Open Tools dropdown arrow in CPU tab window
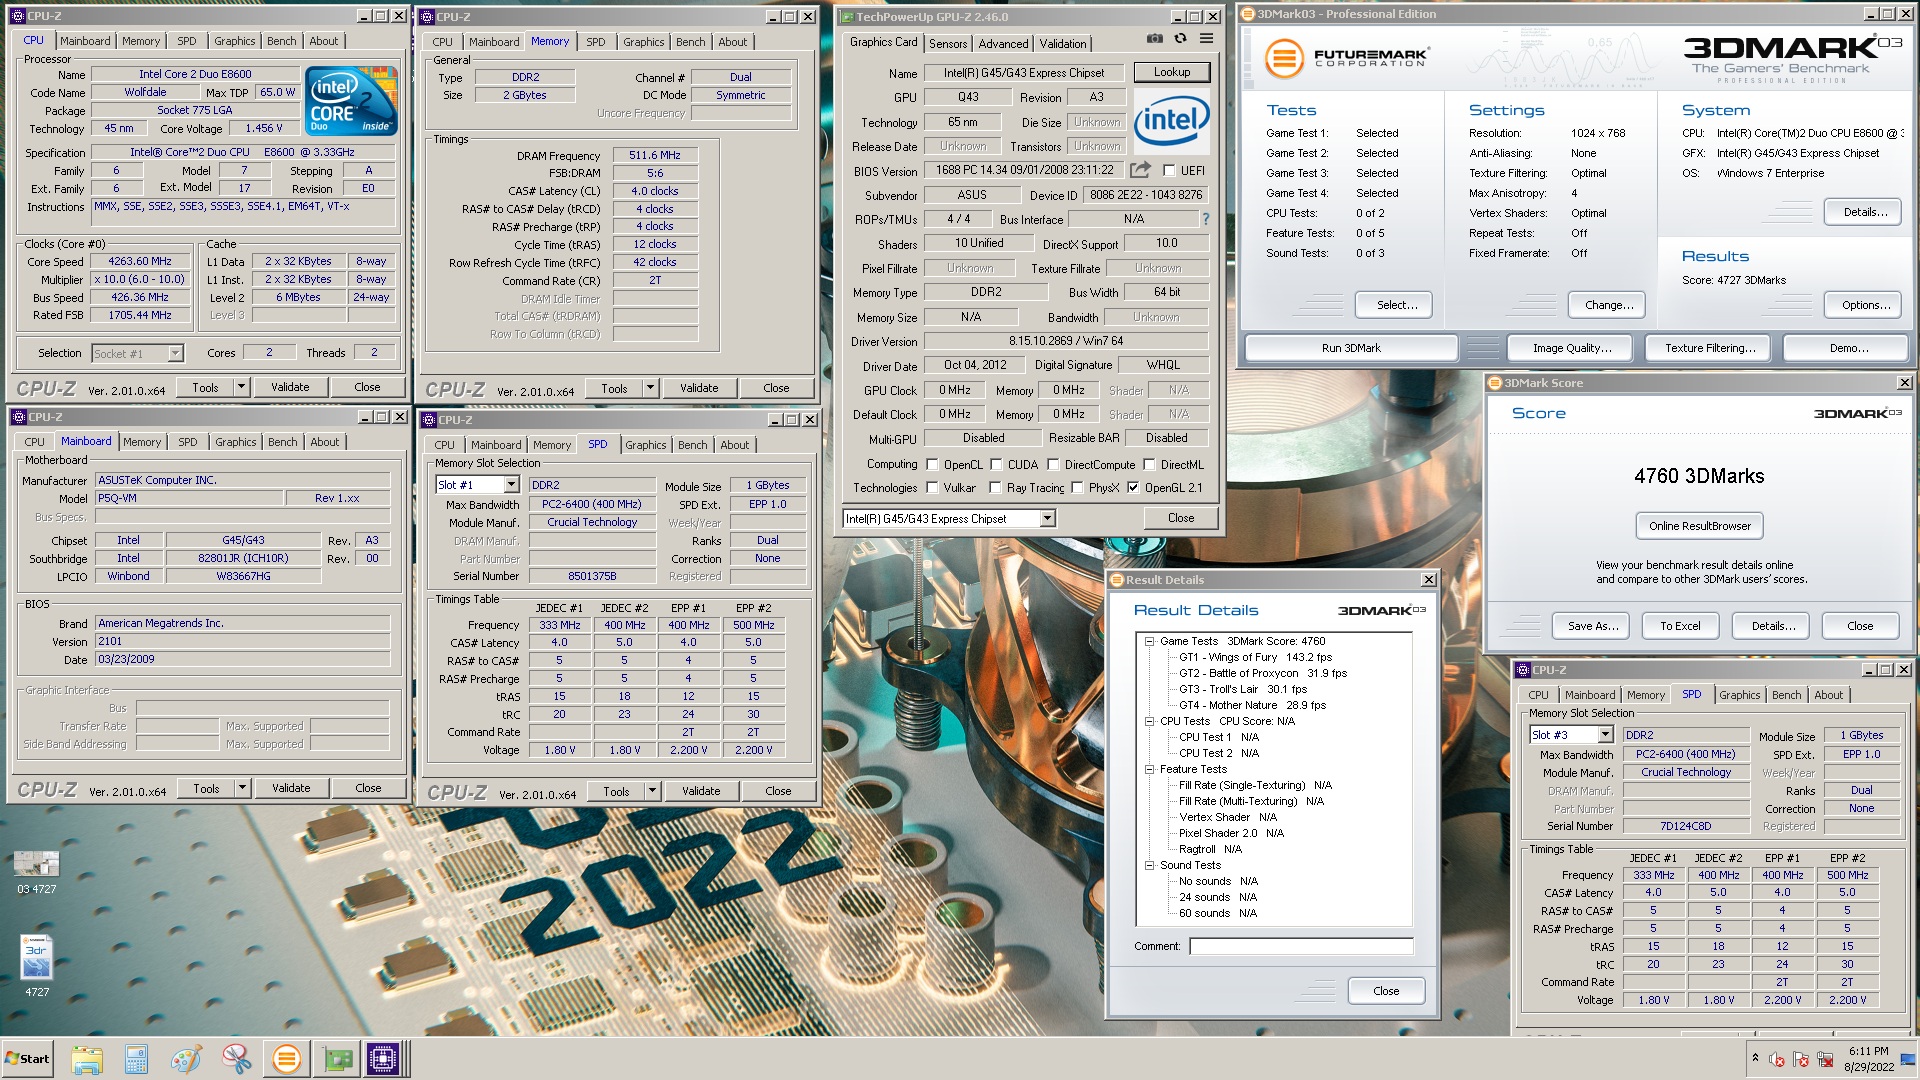 click(241, 387)
